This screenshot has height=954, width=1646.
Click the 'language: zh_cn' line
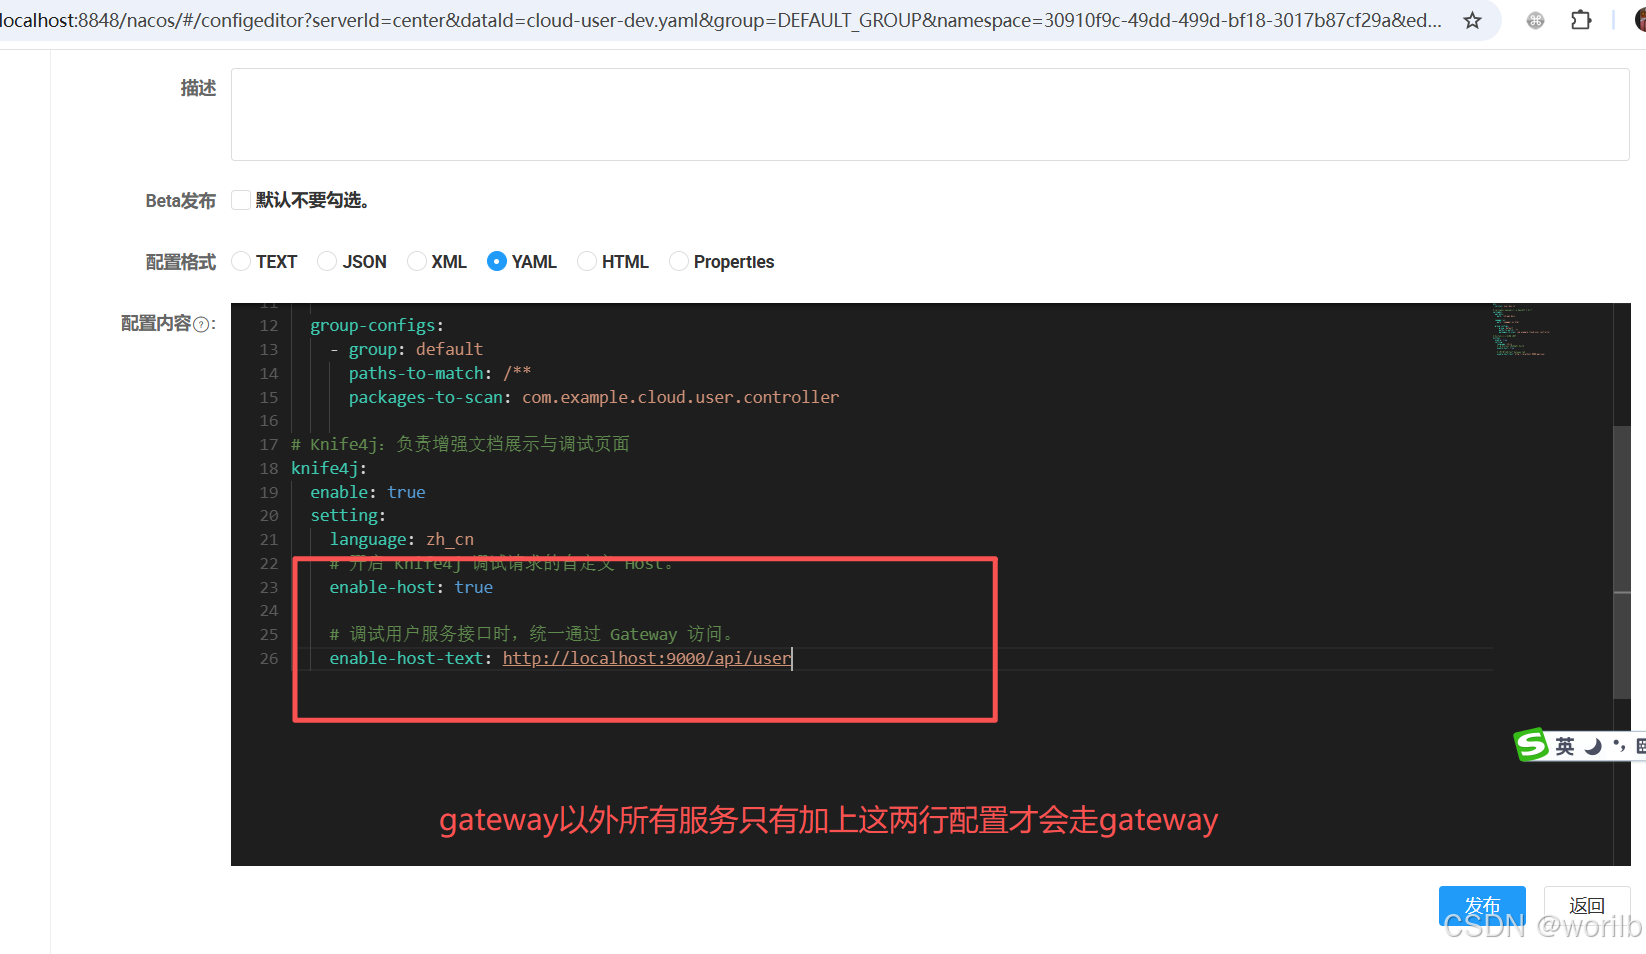click(402, 539)
